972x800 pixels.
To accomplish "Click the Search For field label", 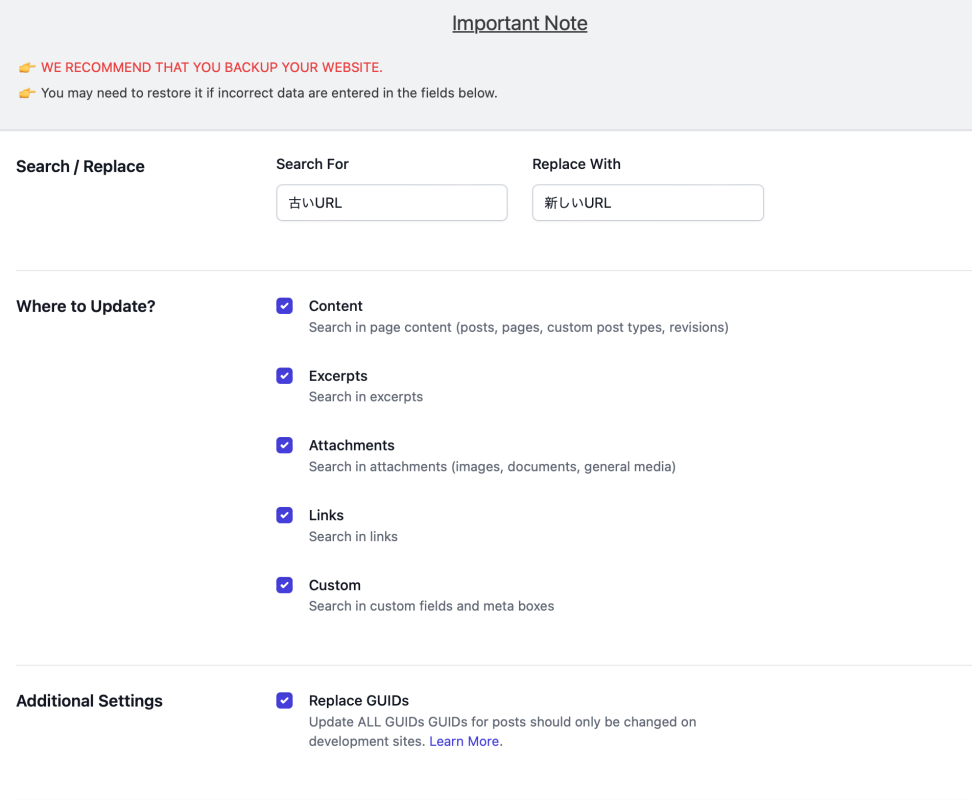I will (x=312, y=164).
